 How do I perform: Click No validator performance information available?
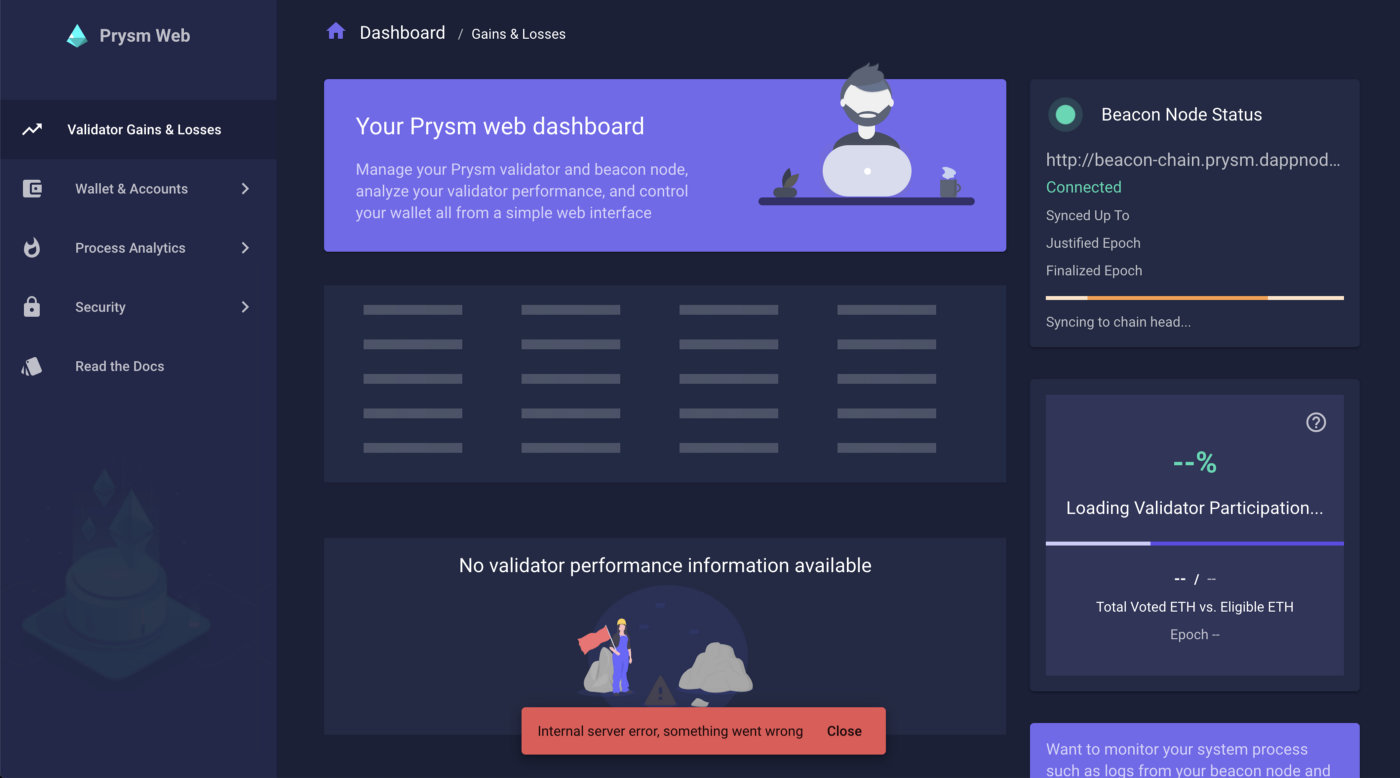tap(665, 566)
